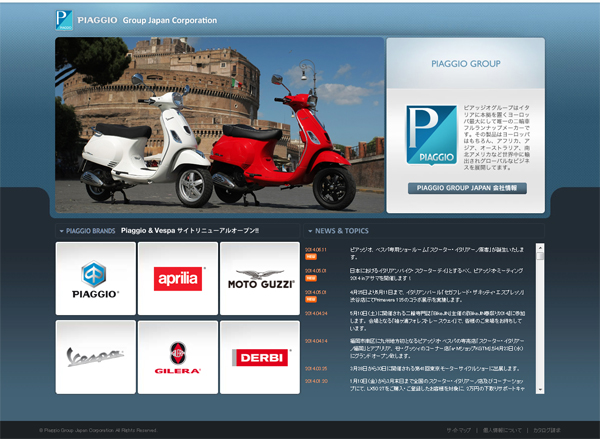Click Piaggio & Vespa サイトリニューアルオープン announcement
This screenshot has height=439, width=600.
tap(190, 231)
